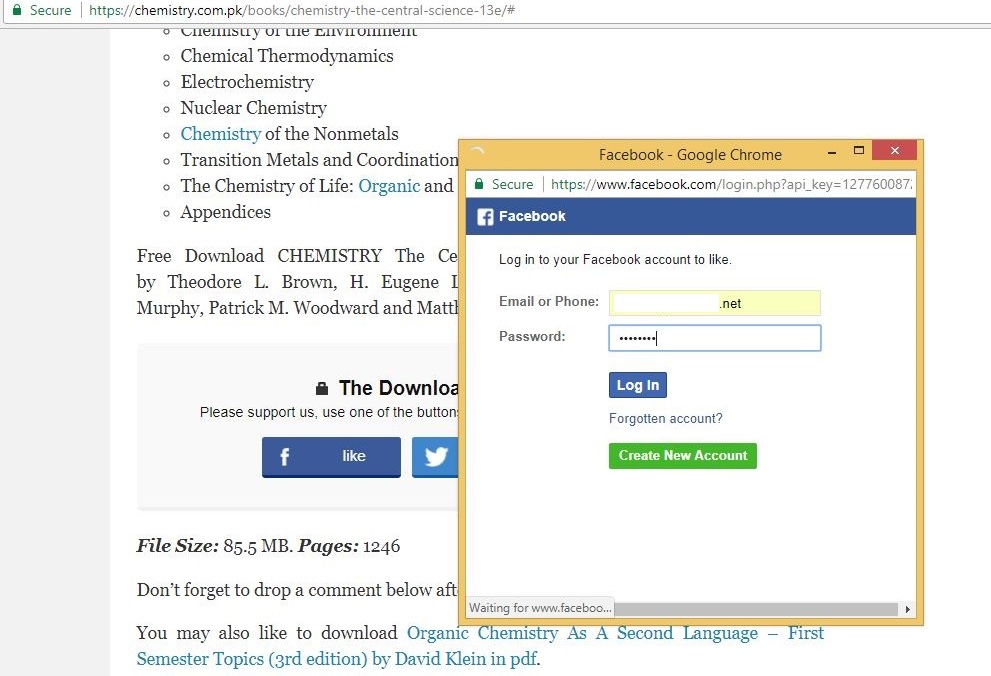Click the loading spinner icon in popup title bar
Viewport: 991px width, 676px height.
click(477, 154)
